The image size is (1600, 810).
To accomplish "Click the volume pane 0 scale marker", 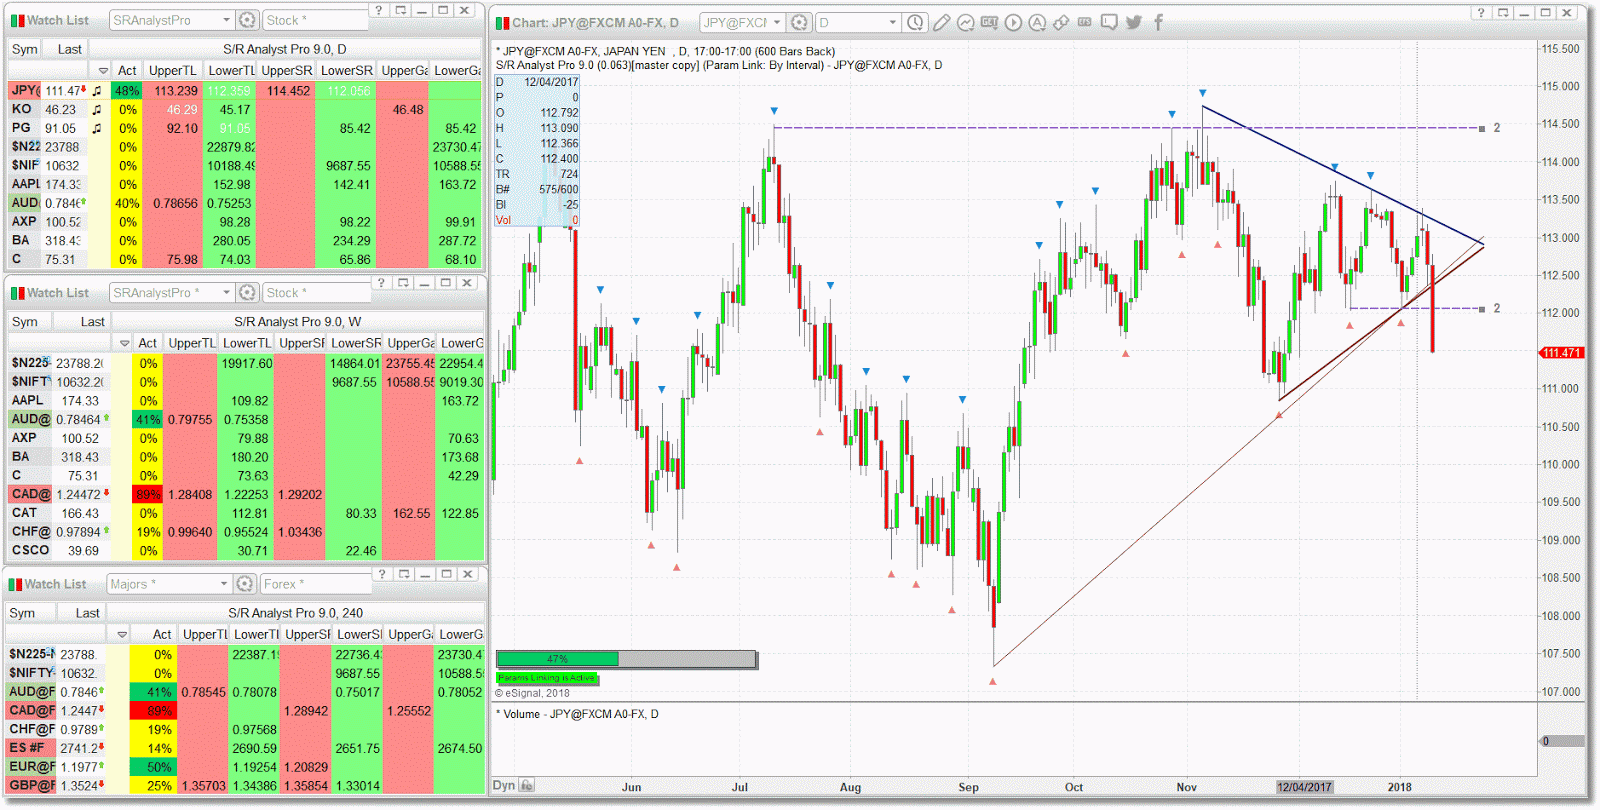I will [x=1561, y=741].
